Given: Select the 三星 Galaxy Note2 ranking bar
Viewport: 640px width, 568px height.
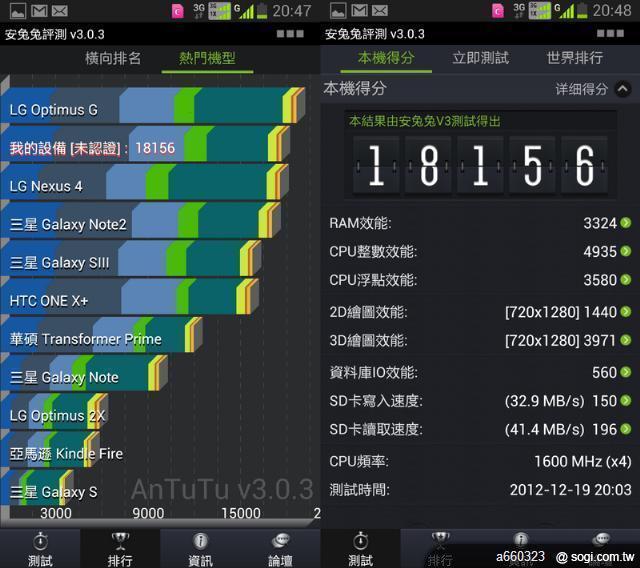Looking at the screenshot, I should [x=140, y=220].
